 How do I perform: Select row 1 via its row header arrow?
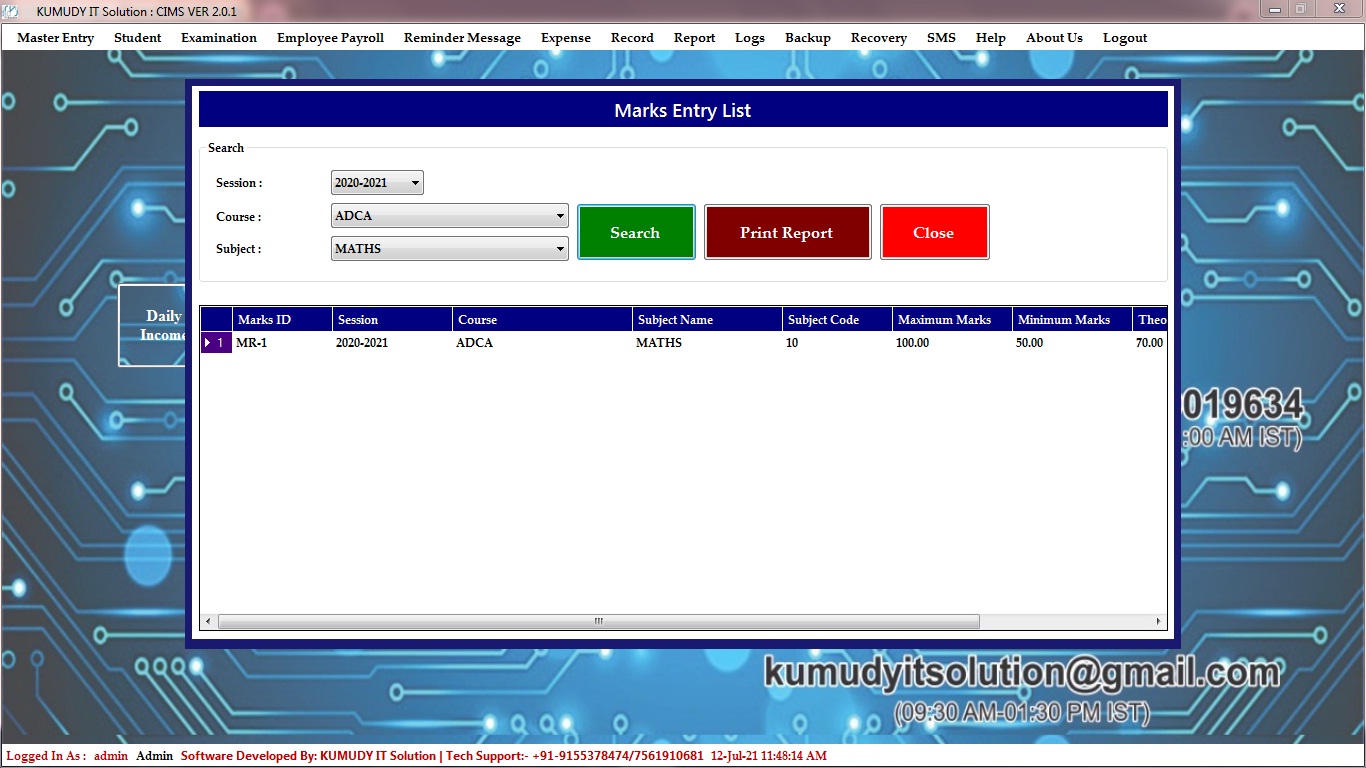point(215,343)
